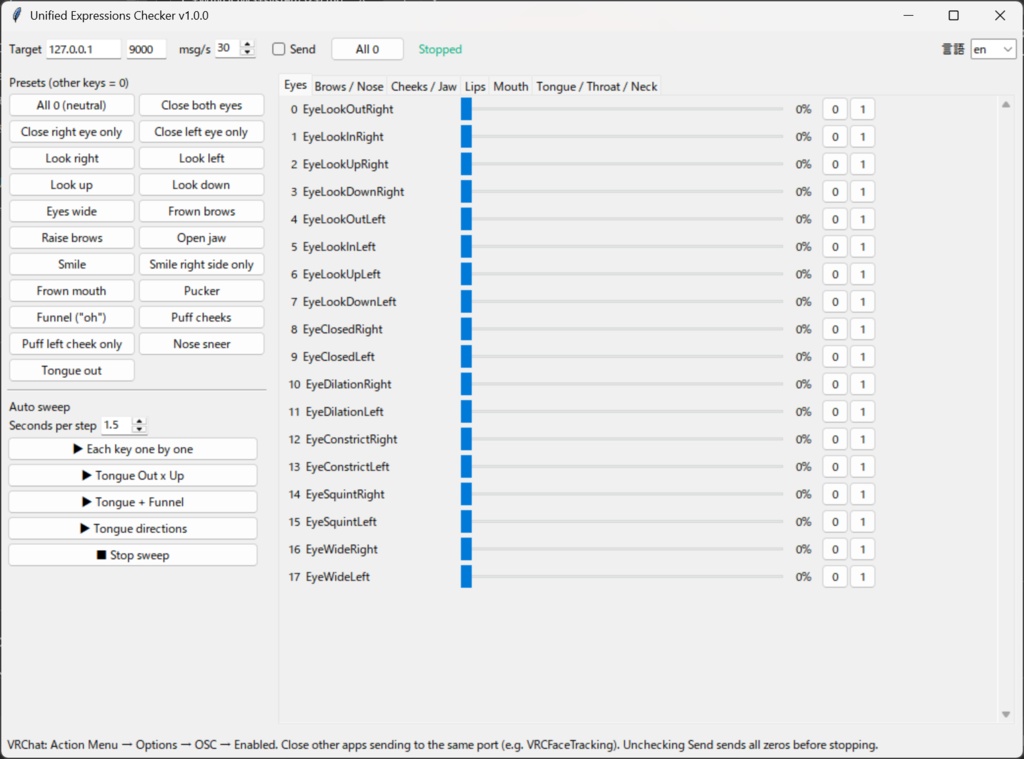Viewport: 1024px width, 759px height.
Task: Click the Seconds per step value field
Action: coord(118,425)
